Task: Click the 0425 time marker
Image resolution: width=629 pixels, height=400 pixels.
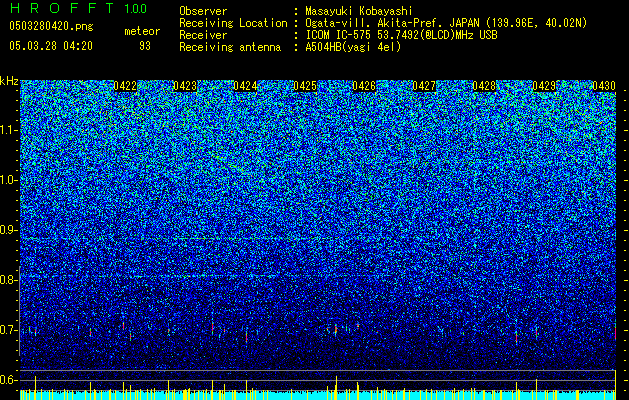Action: pos(305,86)
